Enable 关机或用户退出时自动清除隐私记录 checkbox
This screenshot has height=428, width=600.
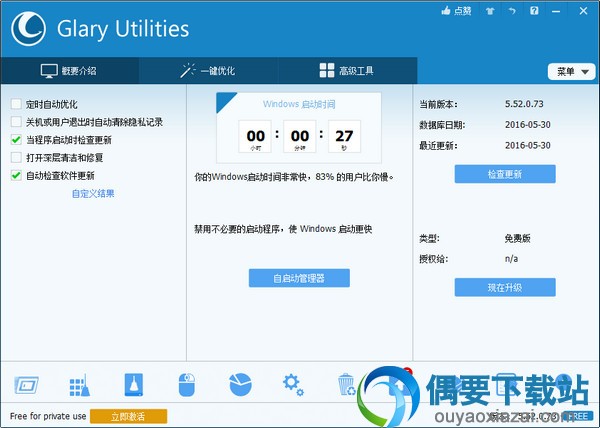tap(16, 122)
